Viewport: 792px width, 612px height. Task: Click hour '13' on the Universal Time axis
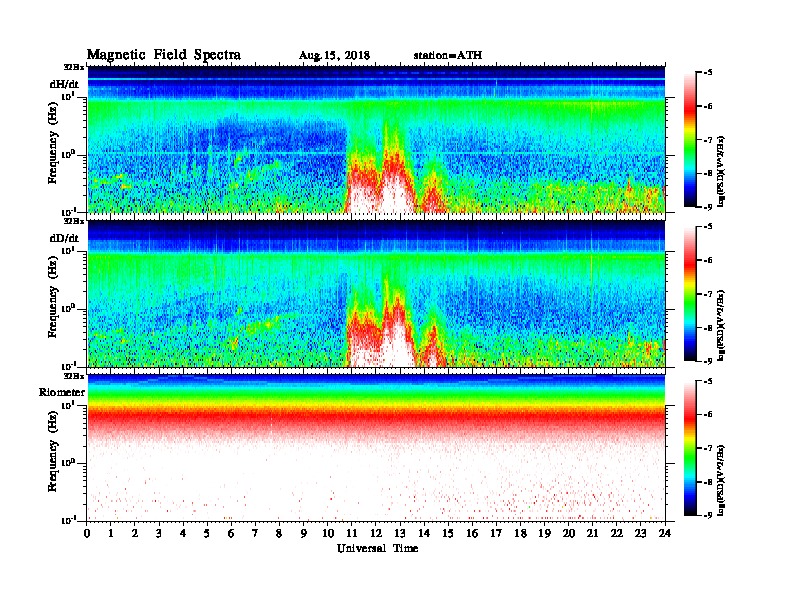click(400, 533)
